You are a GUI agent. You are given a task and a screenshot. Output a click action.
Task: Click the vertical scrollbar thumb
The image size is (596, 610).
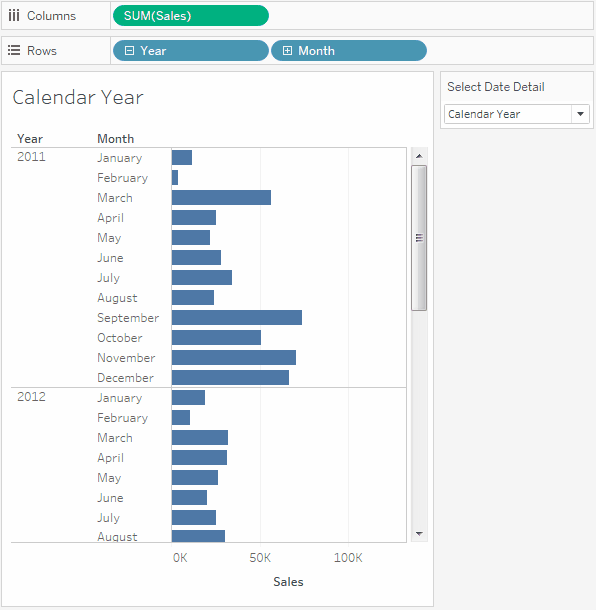pos(419,238)
